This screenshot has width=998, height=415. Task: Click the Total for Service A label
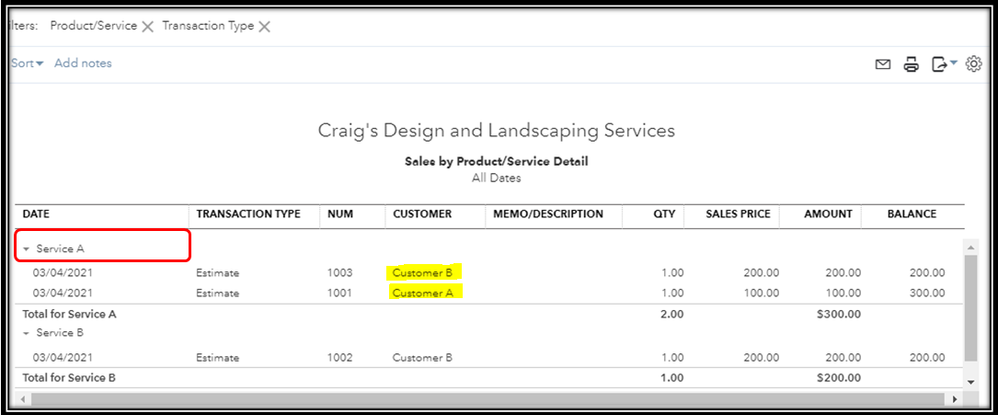coord(69,314)
